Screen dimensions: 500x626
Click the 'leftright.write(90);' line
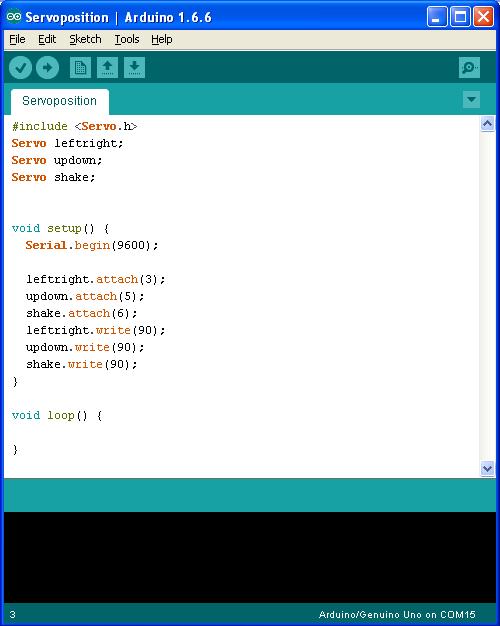pos(96,330)
